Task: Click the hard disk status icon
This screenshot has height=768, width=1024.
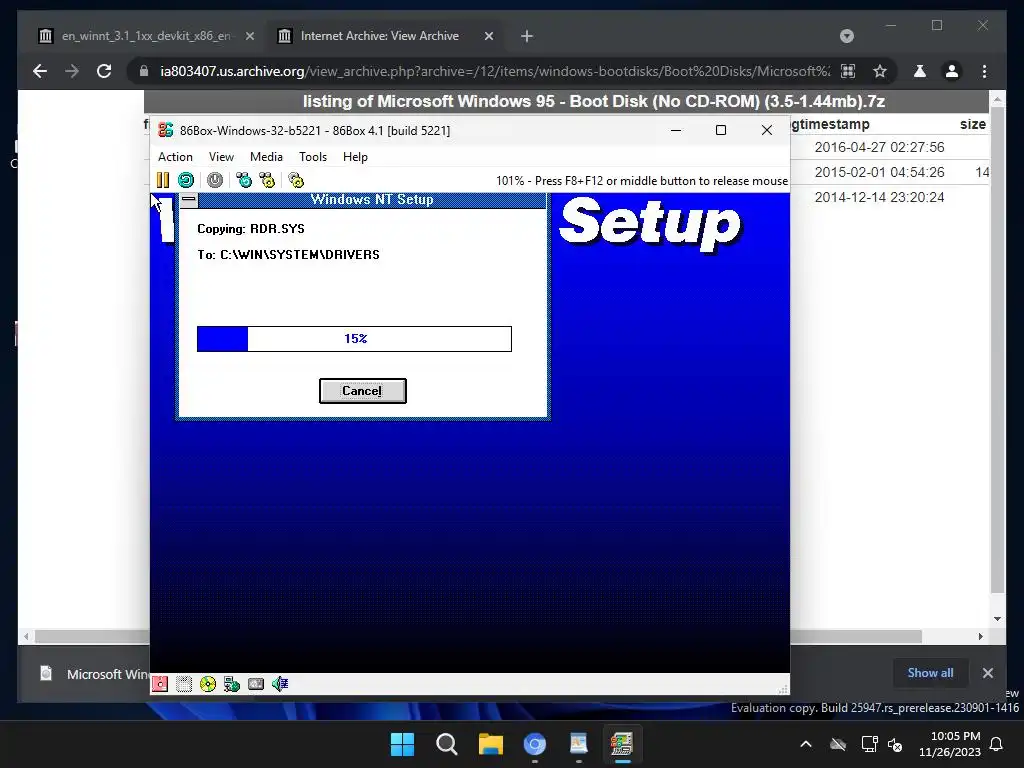Action: pyautogui.click(x=256, y=684)
